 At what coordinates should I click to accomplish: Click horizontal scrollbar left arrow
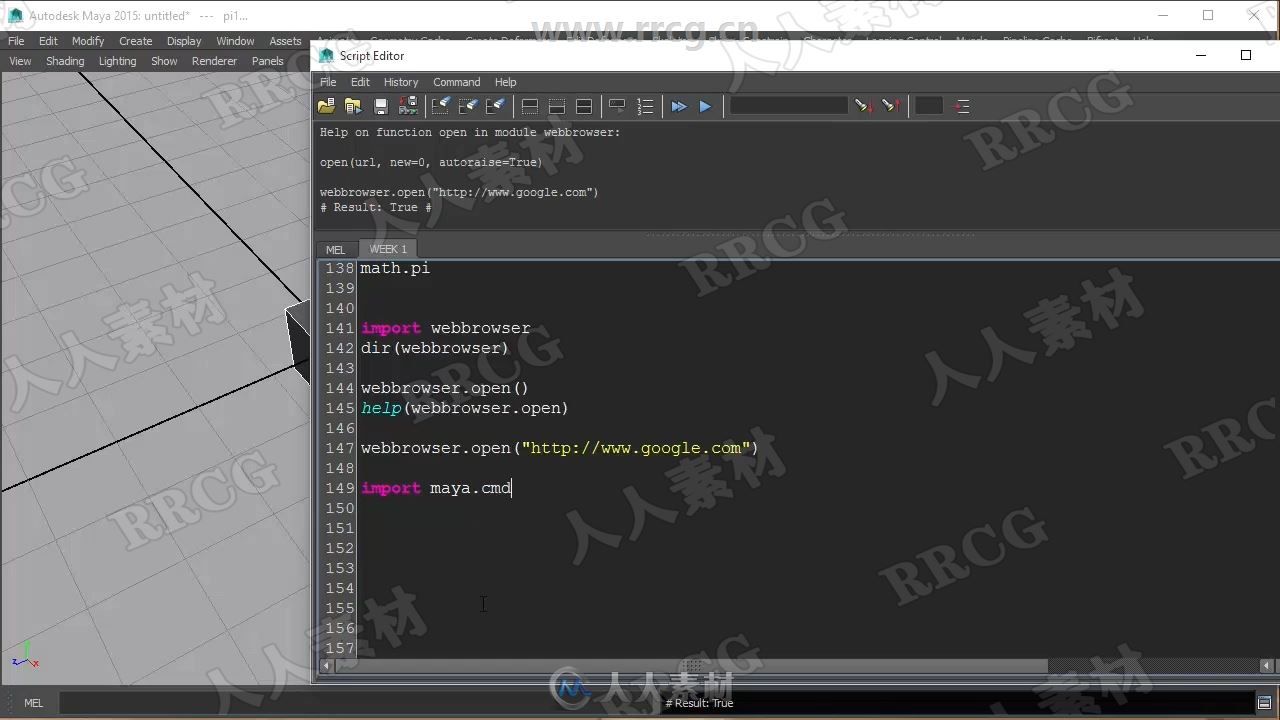(326, 666)
